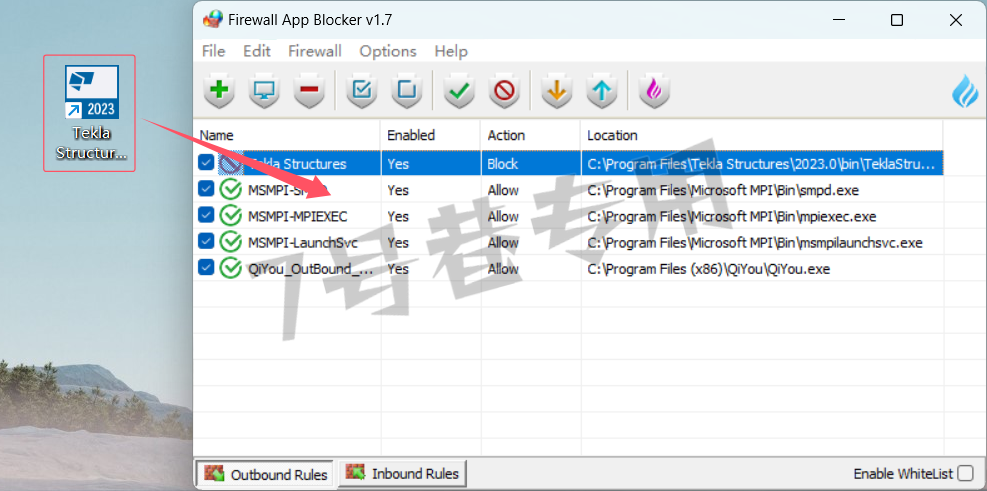The width and height of the screenshot is (987, 491).
Task: Click the smpd.exe location path
Action: point(723,190)
